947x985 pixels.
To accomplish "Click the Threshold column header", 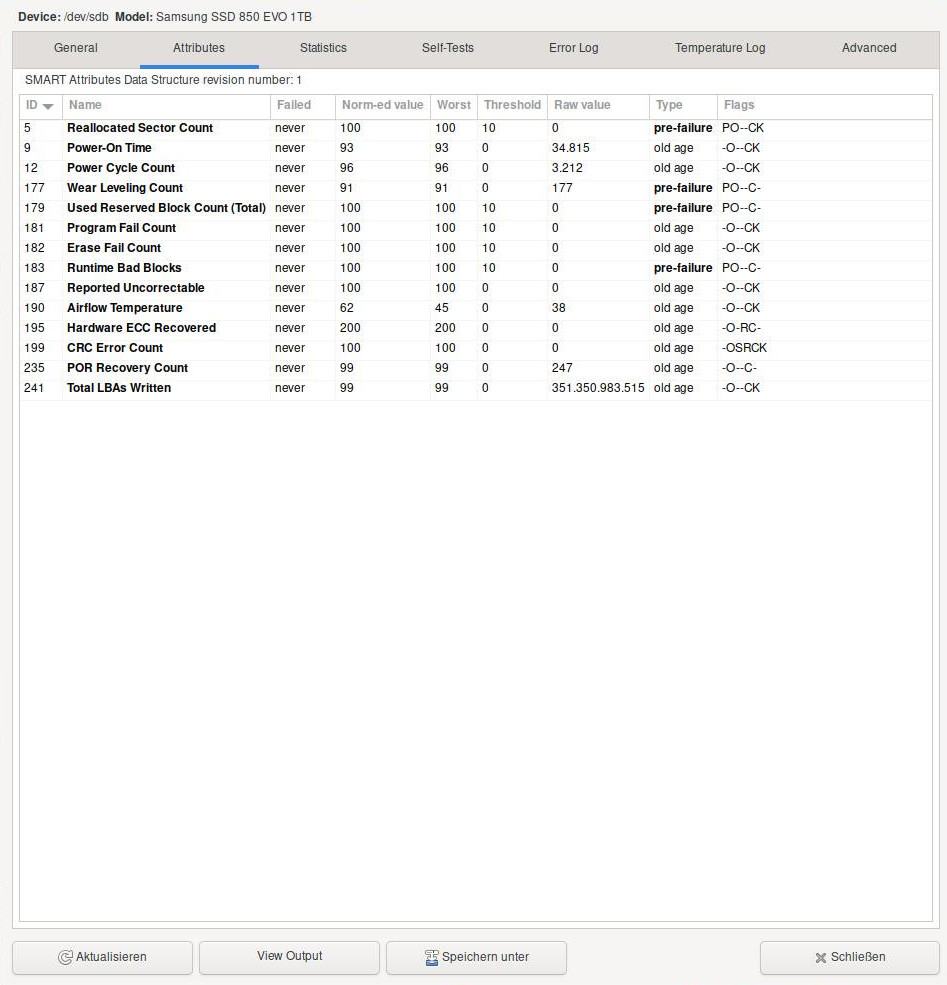I will pyautogui.click(x=512, y=105).
